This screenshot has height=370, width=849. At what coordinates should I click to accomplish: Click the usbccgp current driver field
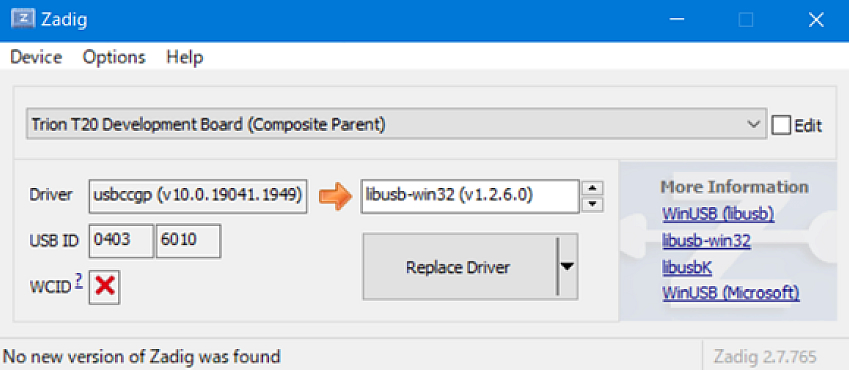coord(198,196)
